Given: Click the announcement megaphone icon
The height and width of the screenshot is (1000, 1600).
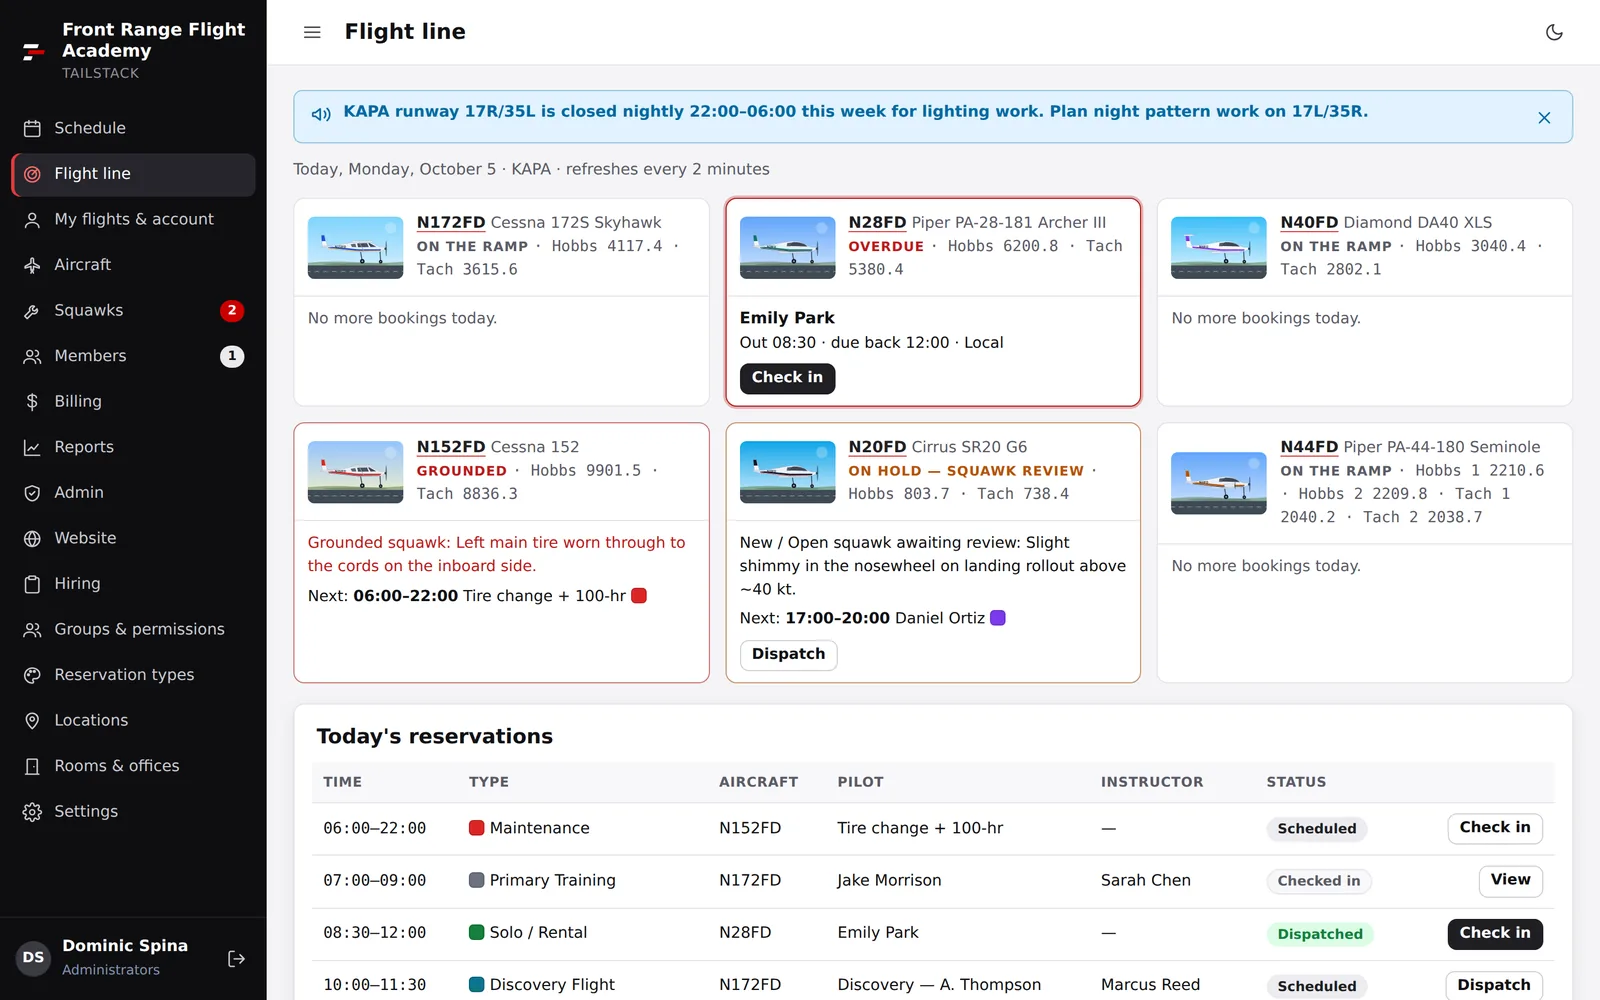Looking at the screenshot, I should click(x=321, y=114).
